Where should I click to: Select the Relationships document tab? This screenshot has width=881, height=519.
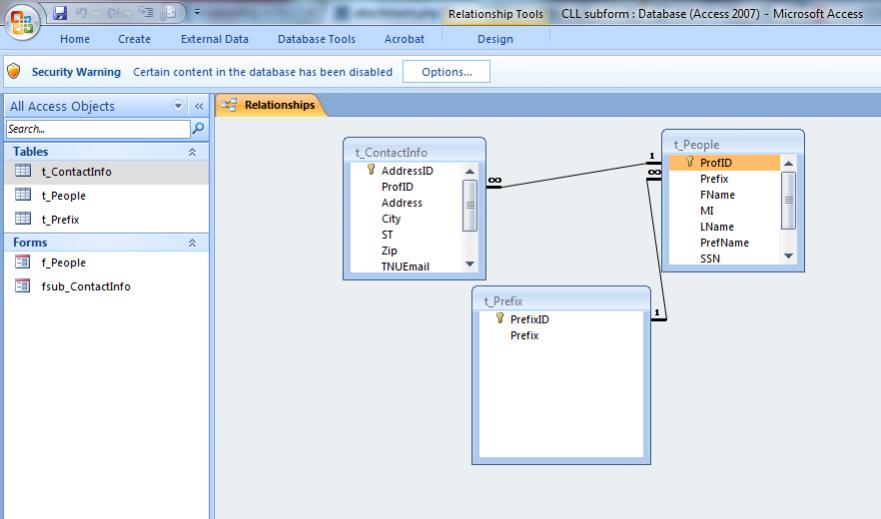pos(270,105)
